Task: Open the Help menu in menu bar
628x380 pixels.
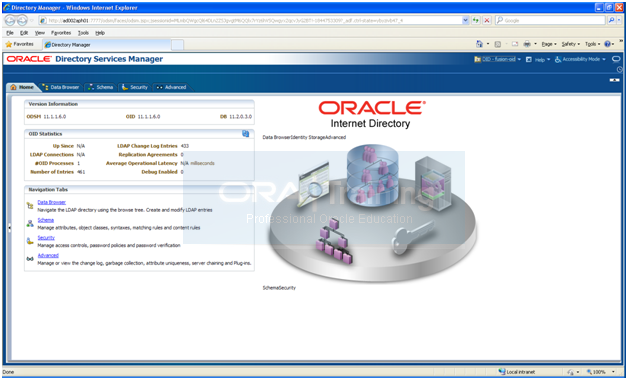Action: 100,33
